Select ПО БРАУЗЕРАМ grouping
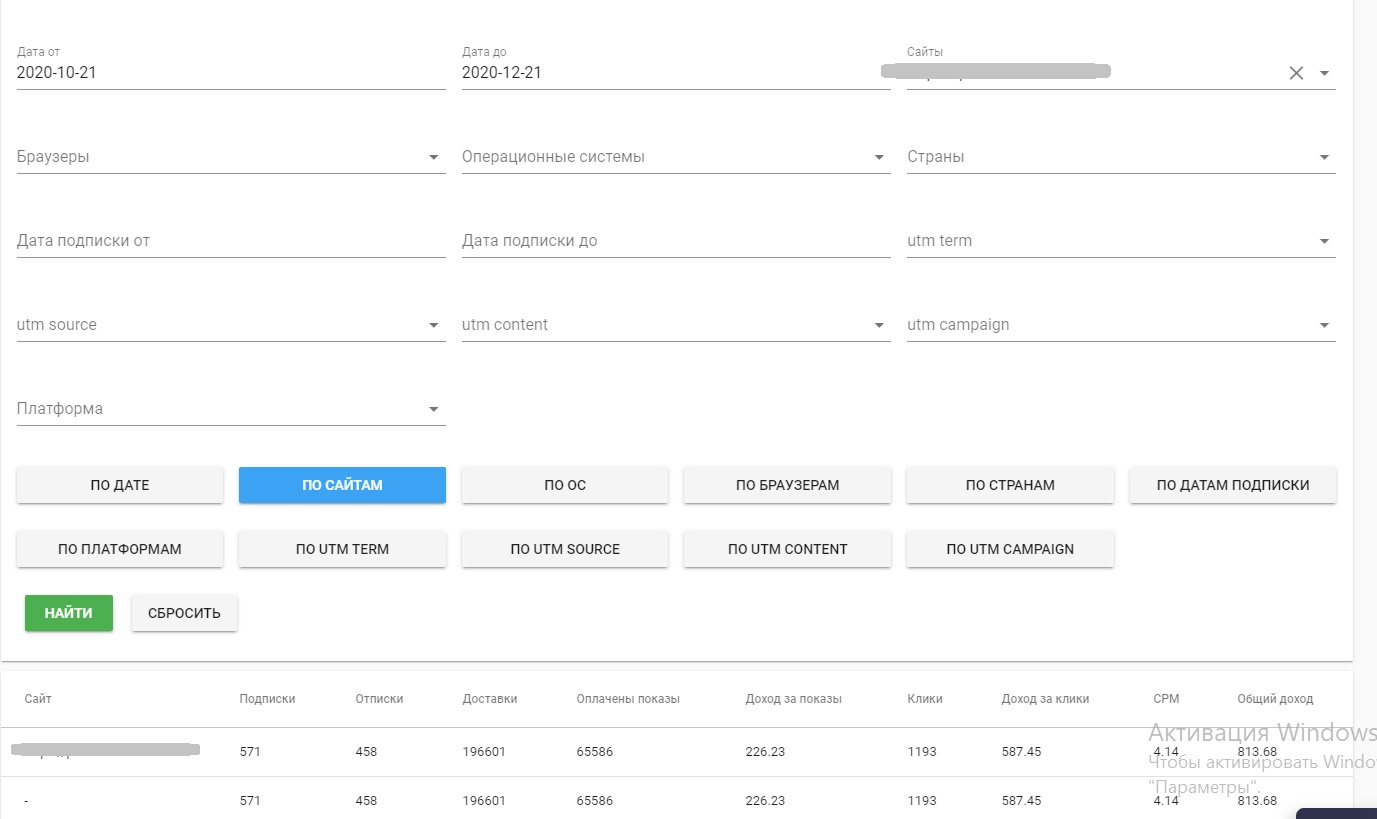The width and height of the screenshot is (1377, 819). coord(787,485)
